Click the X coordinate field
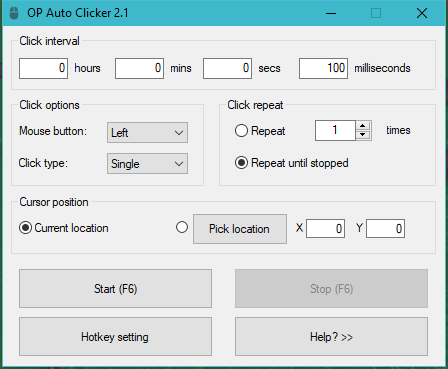Screen dimensions: 448x369 [x=325, y=229]
